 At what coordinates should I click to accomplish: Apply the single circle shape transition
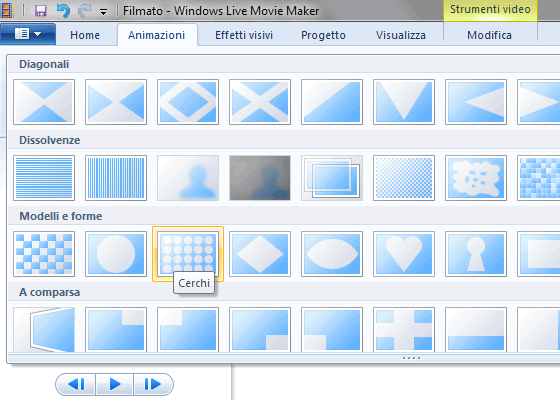click(x=116, y=254)
